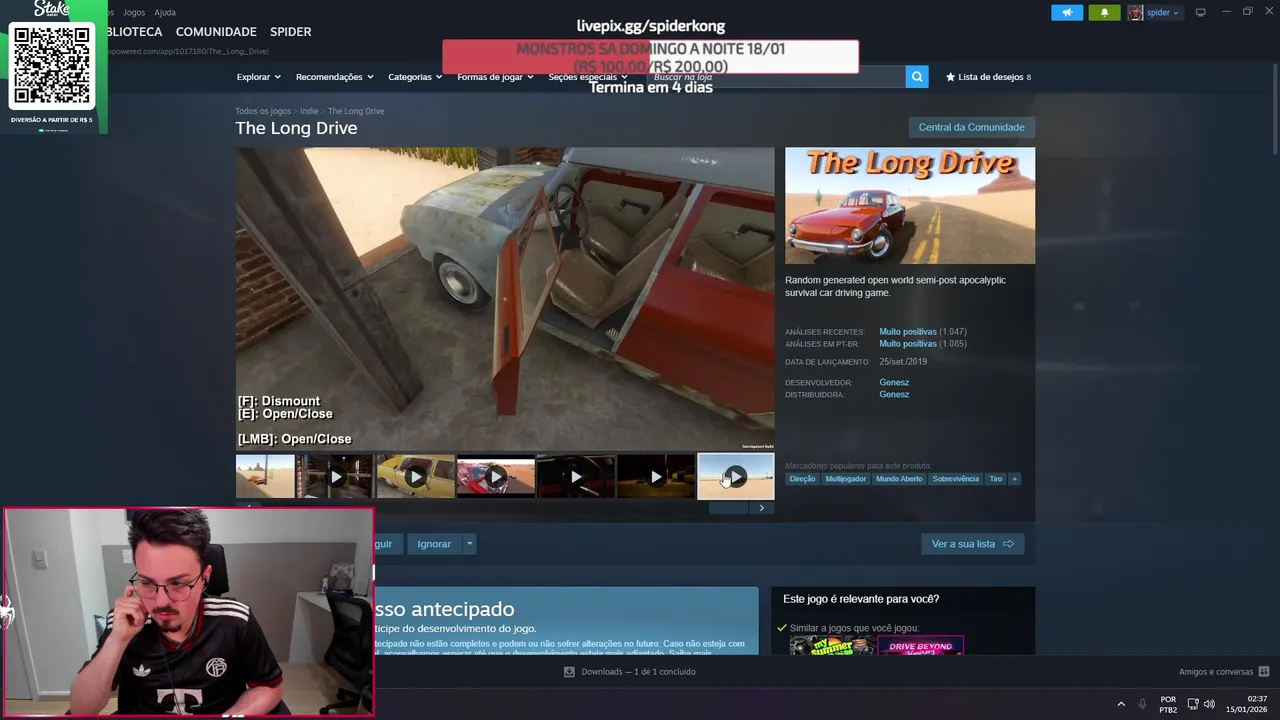The width and height of the screenshot is (1280, 720).
Task: Click the taskbar network icon
Action: (x=1193, y=704)
